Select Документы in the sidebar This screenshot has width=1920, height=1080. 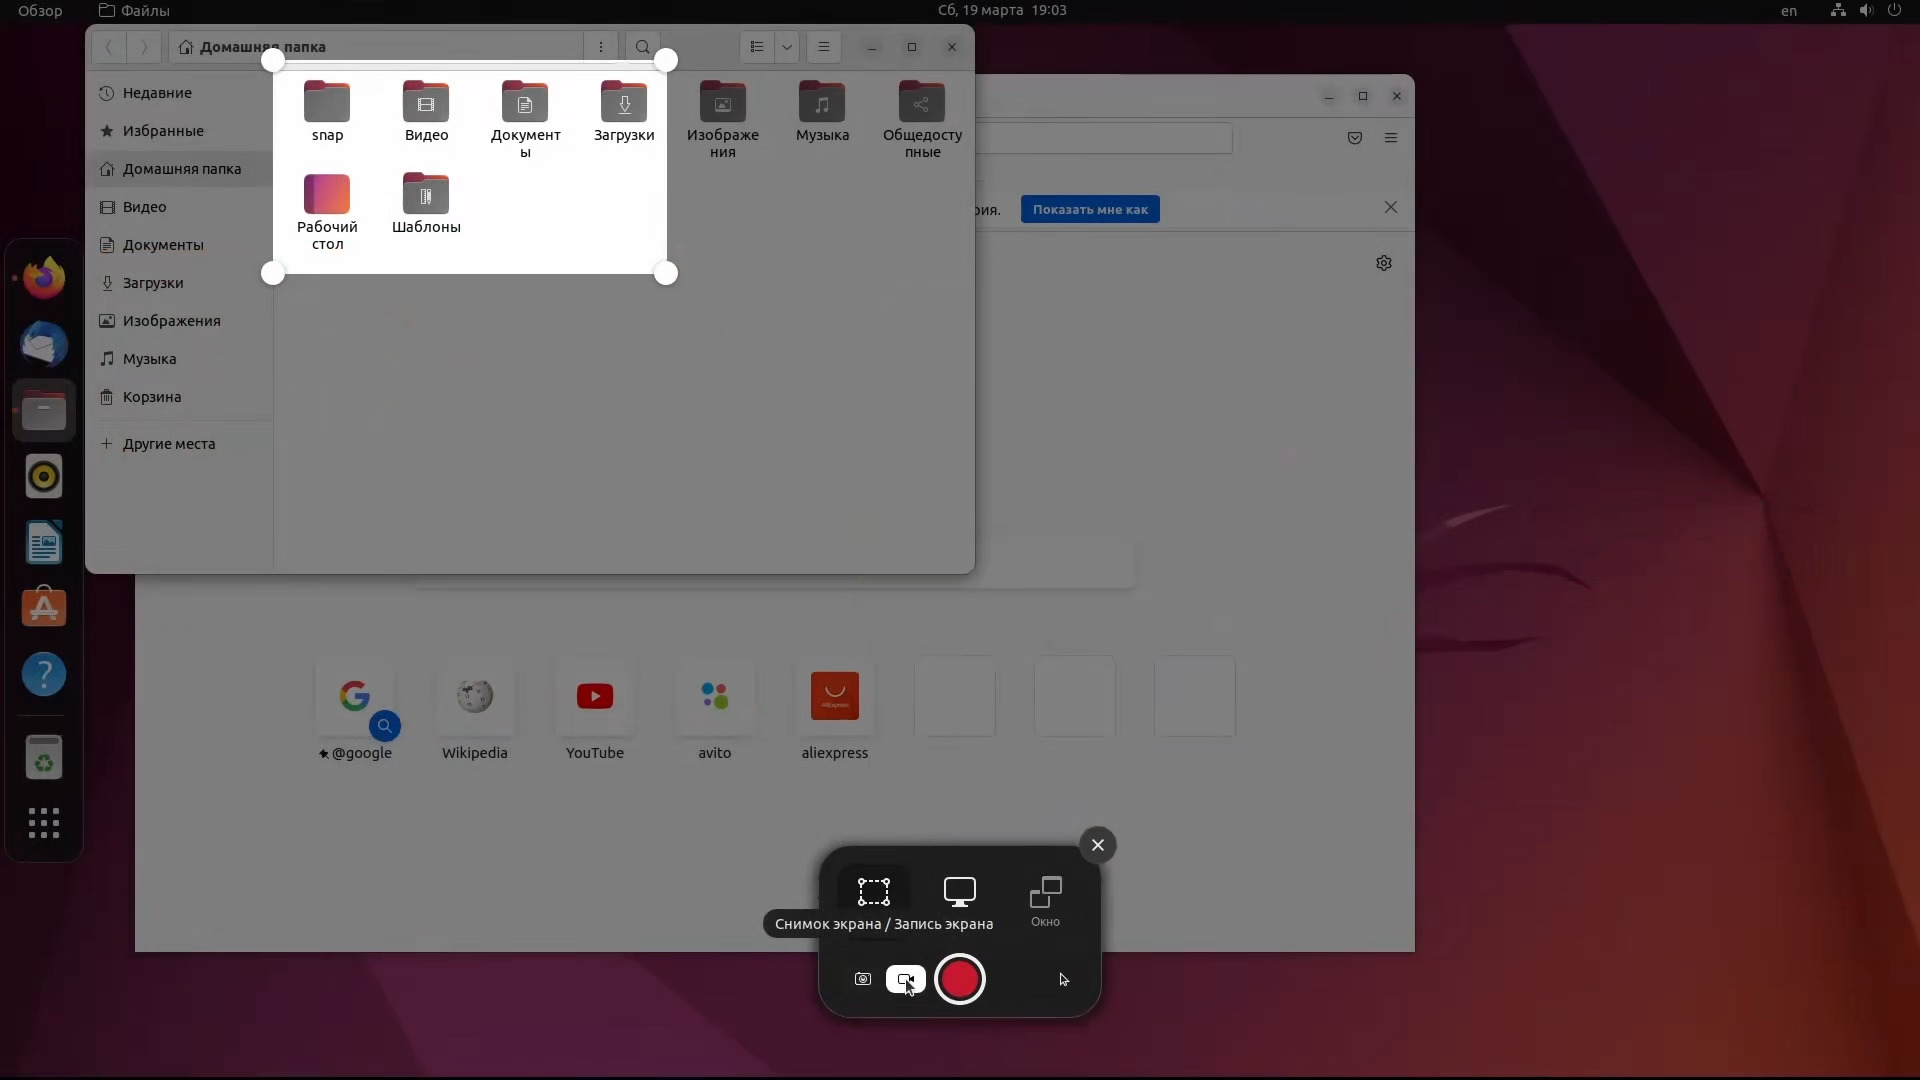click(x=179, y=245)
